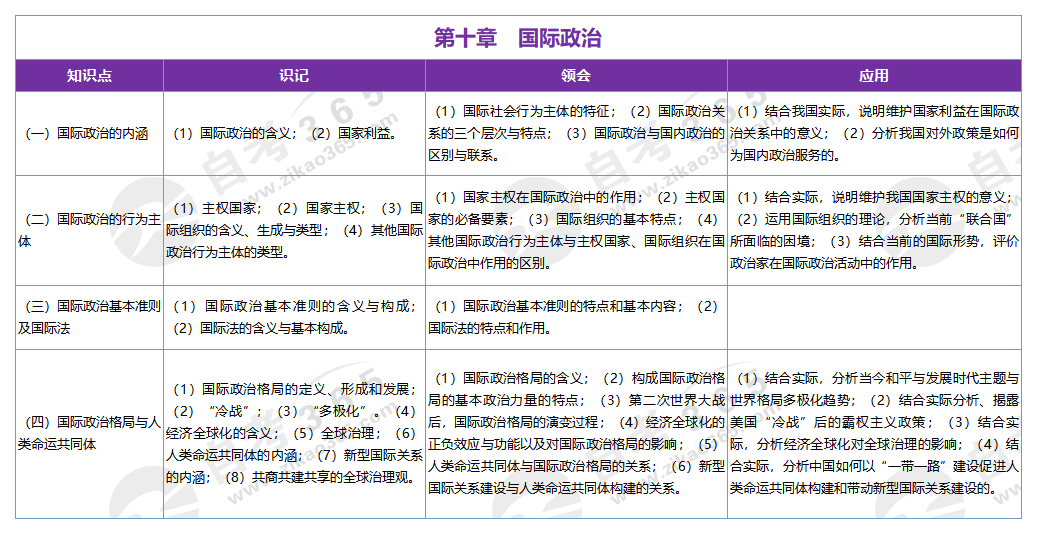
Task: Click the 识记 cell mentioning 国家利益
Action: pos(294,133)
